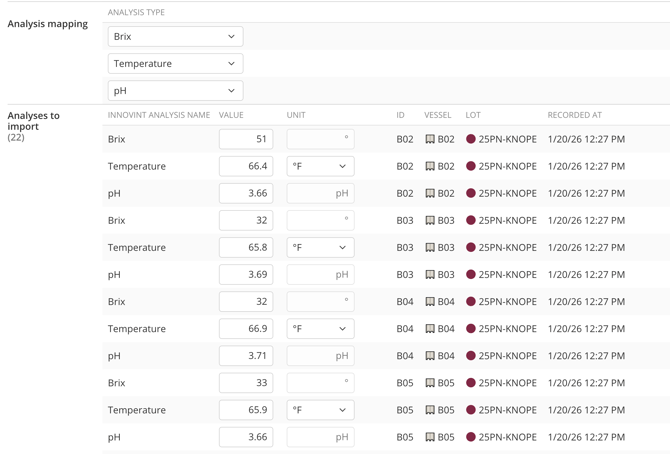Click the B05 vessel icon in temperature 65.9 row

[430, 410]
